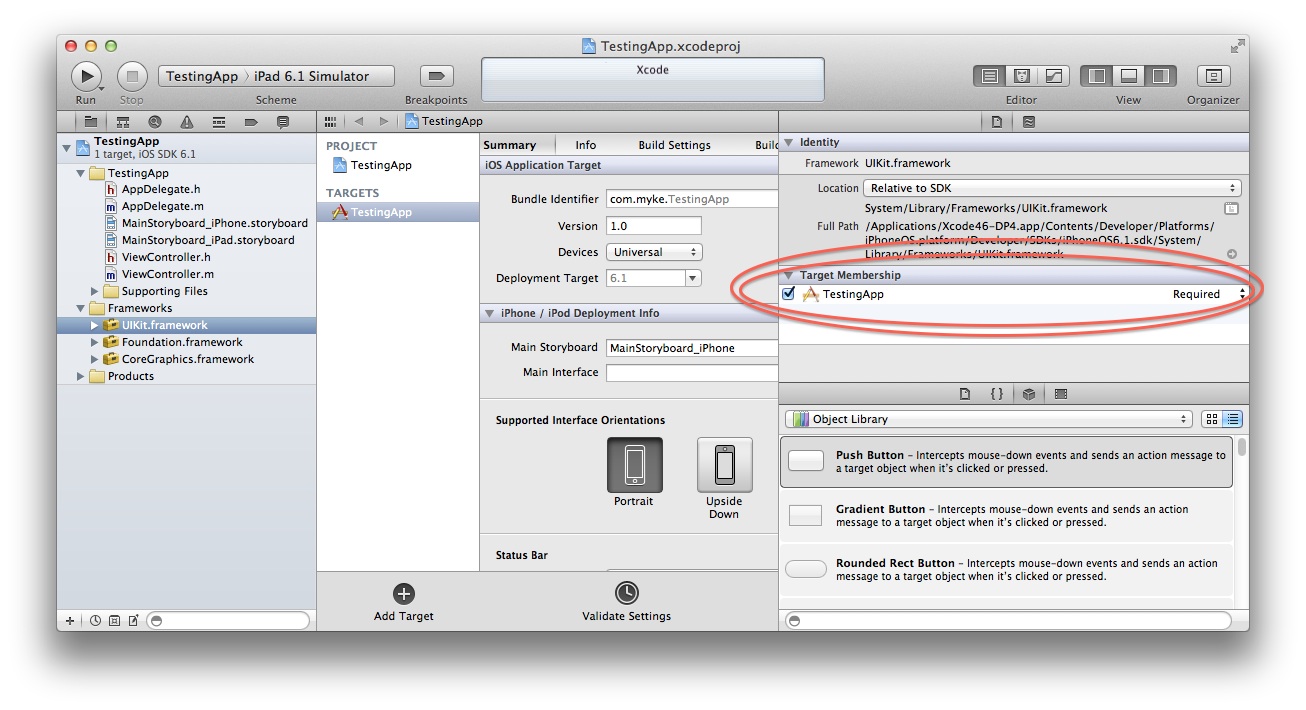The height and width of the screenshot is (710, 1306).
Task: Click the Add Target button
Action: [x=404, y=603]
